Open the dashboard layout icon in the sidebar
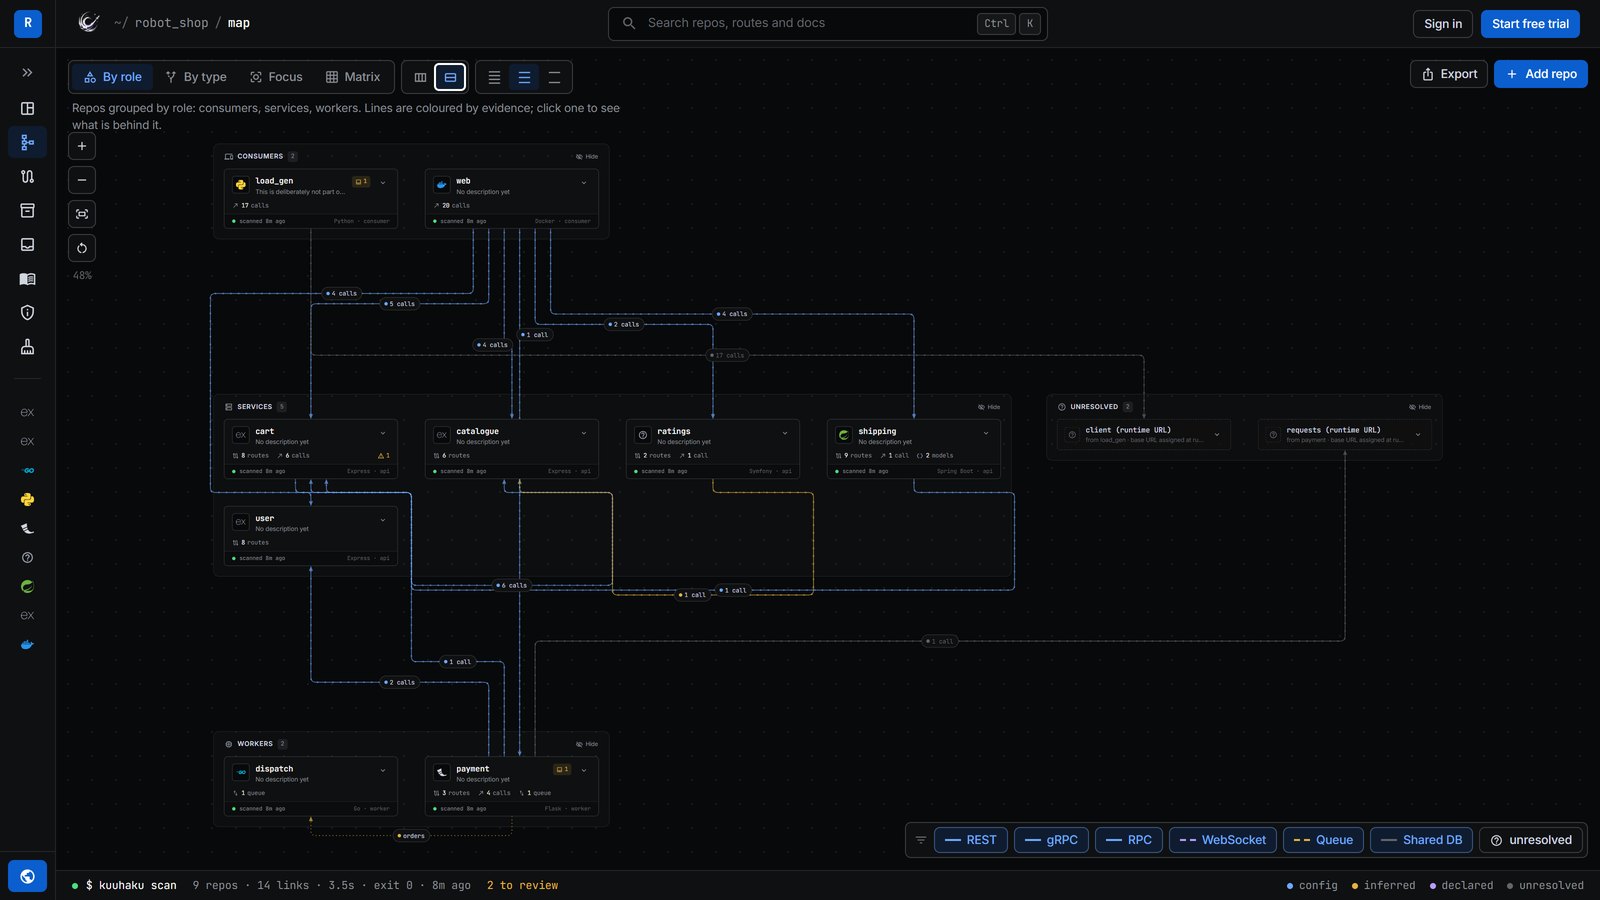Viewport: 1600px width, 900px height. pos(27,108)
